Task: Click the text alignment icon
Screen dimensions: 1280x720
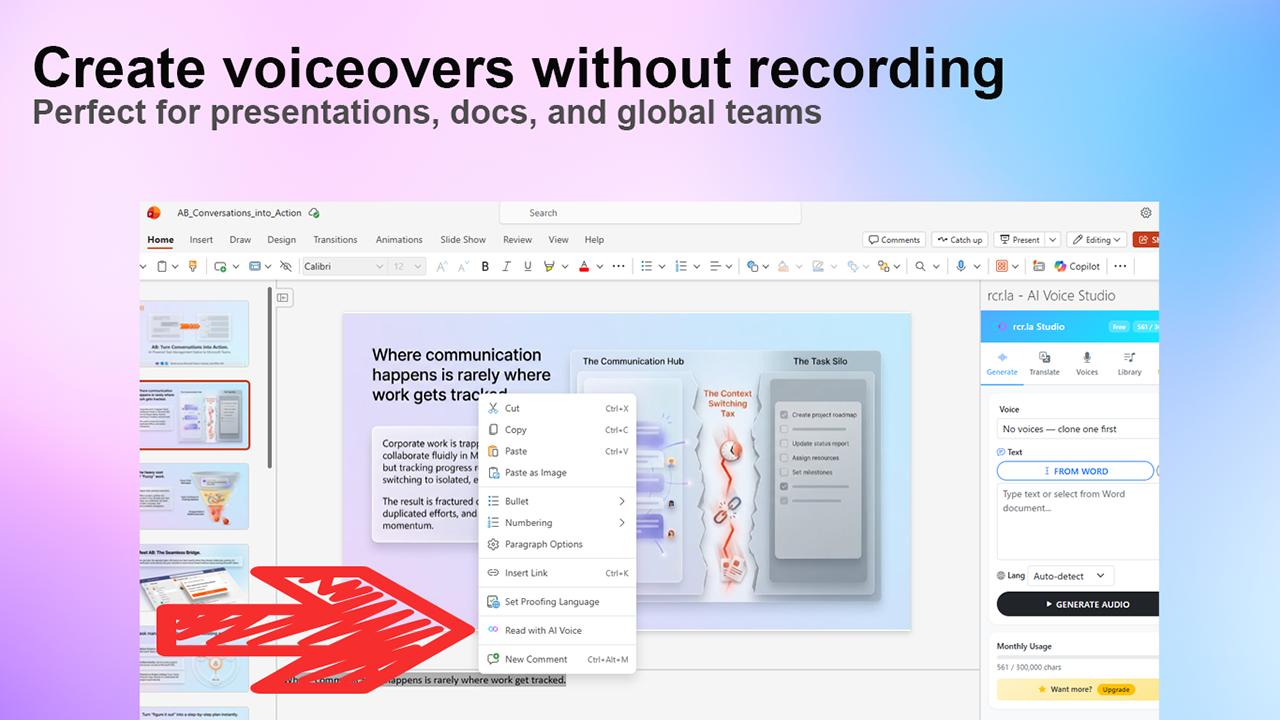Action: [715, 266]
